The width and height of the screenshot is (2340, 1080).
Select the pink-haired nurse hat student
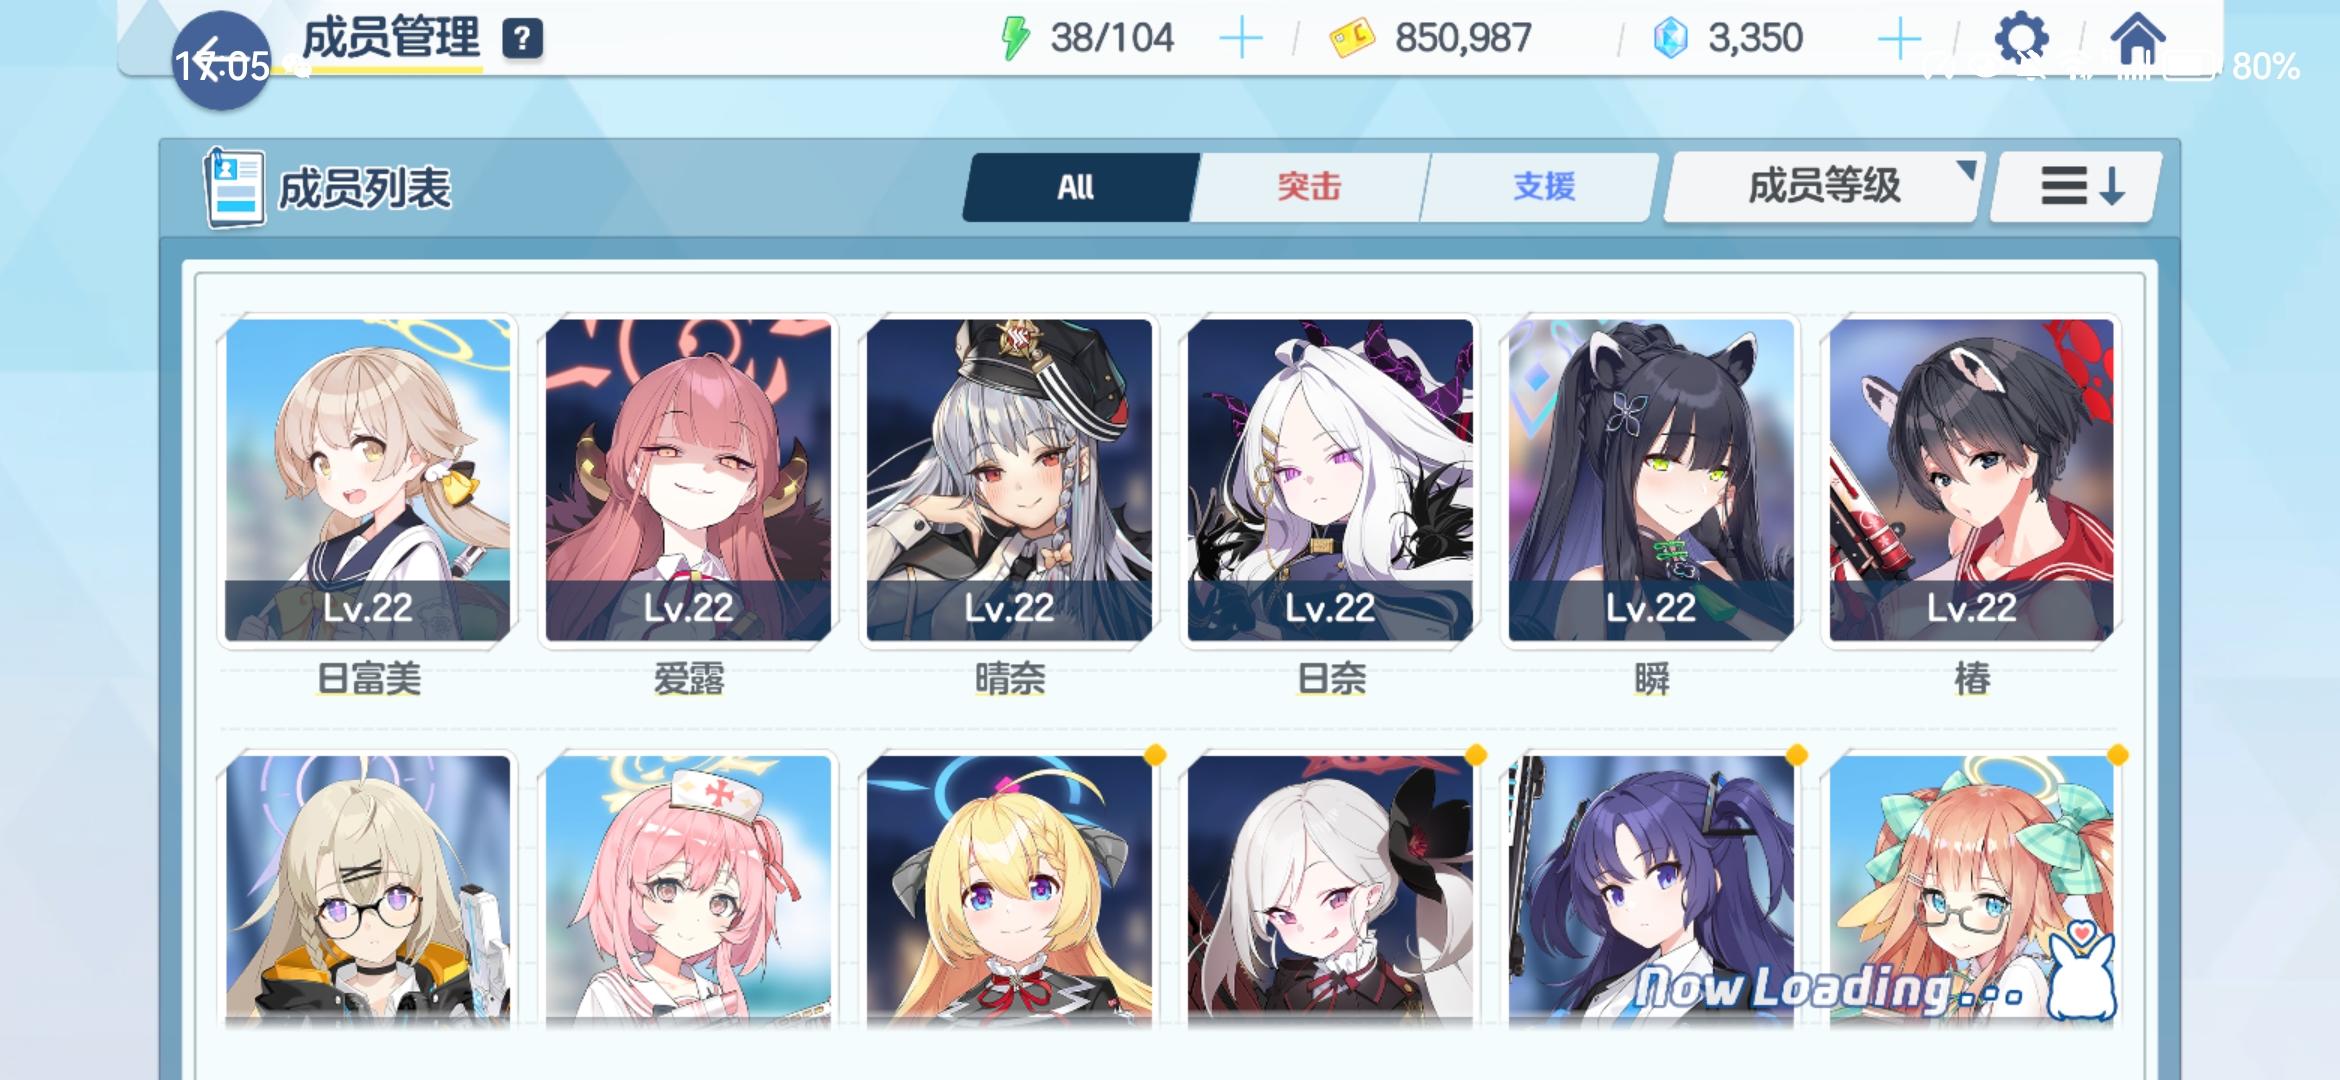689,890
